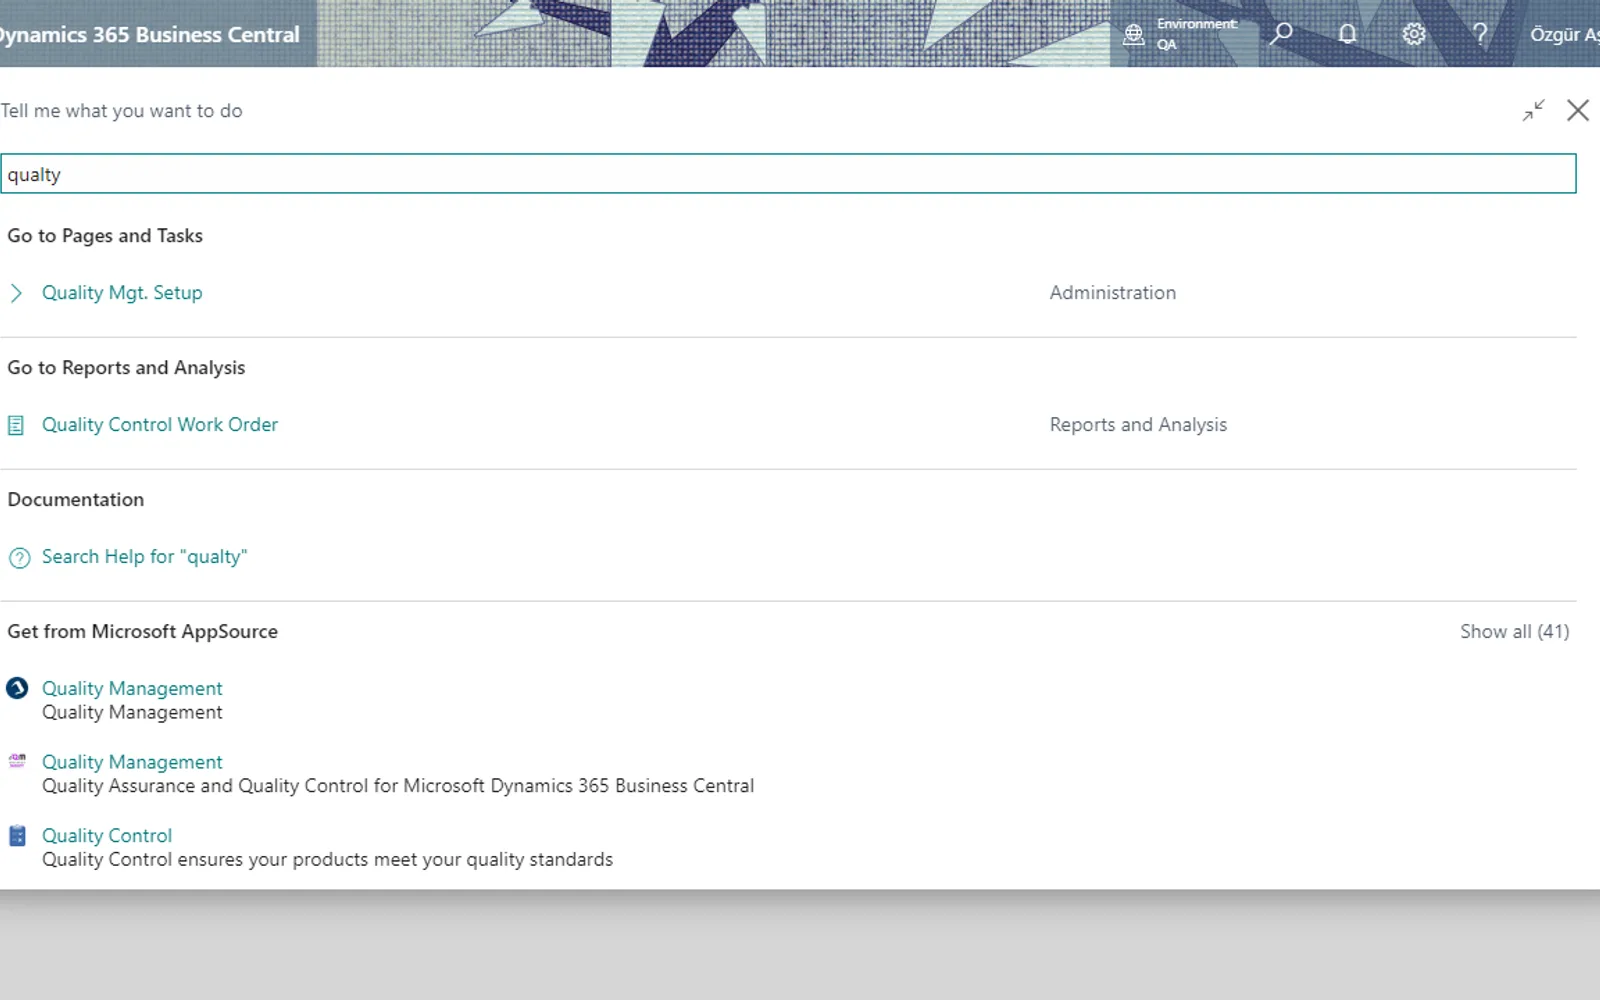The image size is (1600, 1000).
Task: Click the Reports and Analysis category text
Action: point(1138,425)
